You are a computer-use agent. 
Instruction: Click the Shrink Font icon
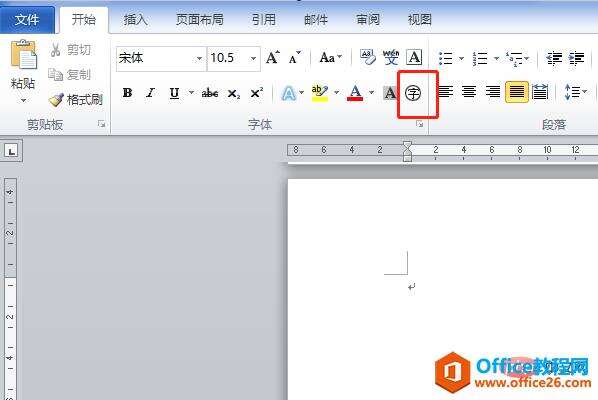[294, 58]
